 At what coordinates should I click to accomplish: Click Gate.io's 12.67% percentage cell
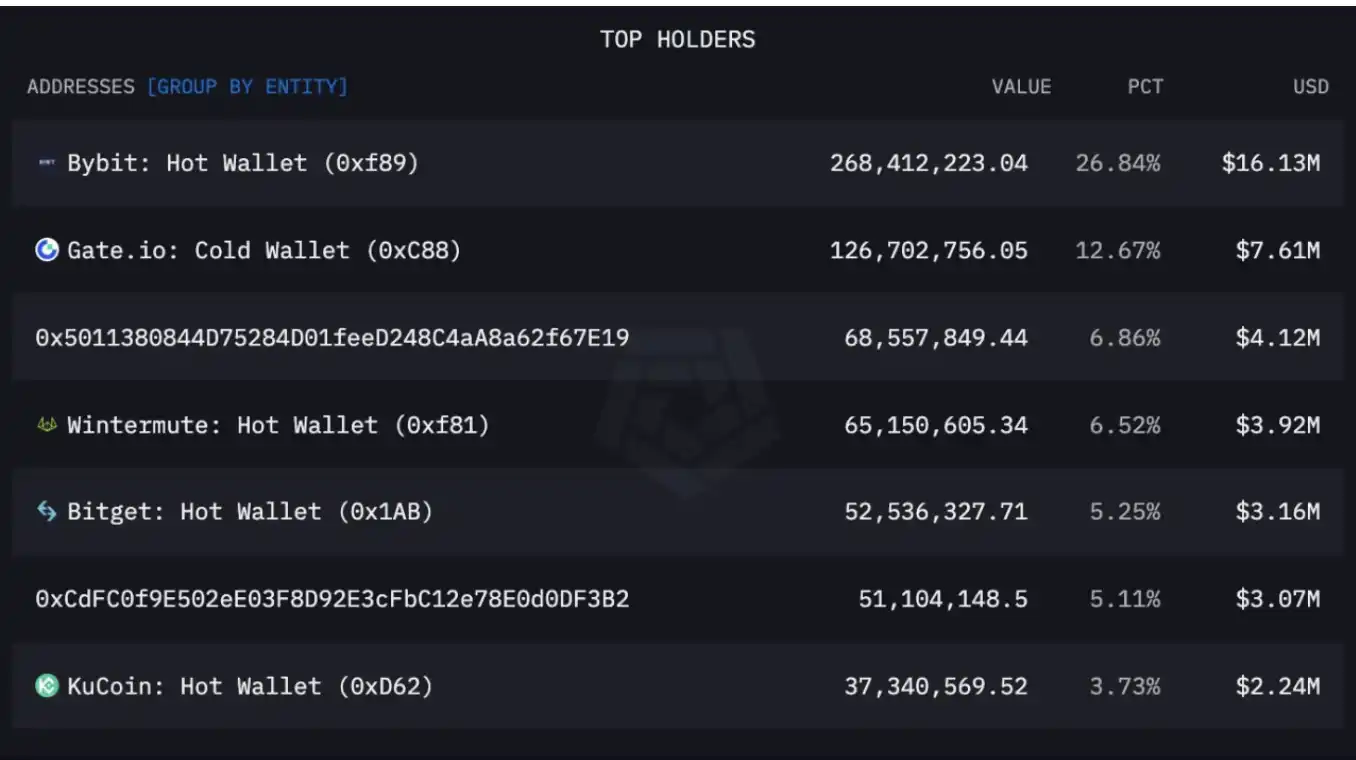[x=1118, y=250]
